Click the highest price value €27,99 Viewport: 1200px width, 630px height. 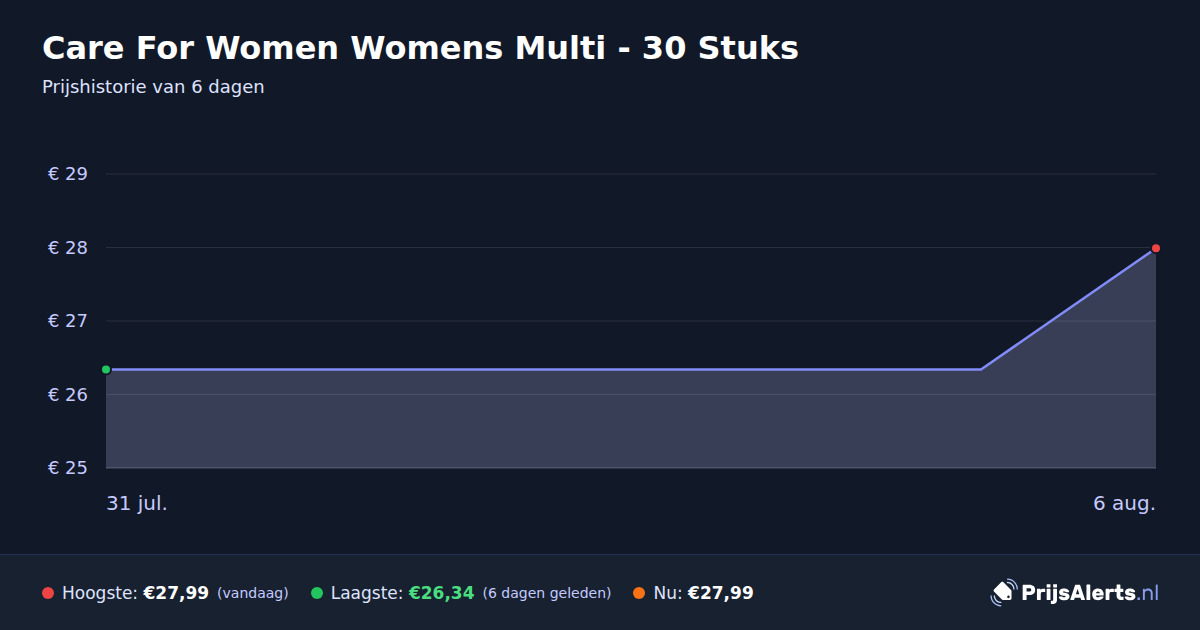pos(176,593)
